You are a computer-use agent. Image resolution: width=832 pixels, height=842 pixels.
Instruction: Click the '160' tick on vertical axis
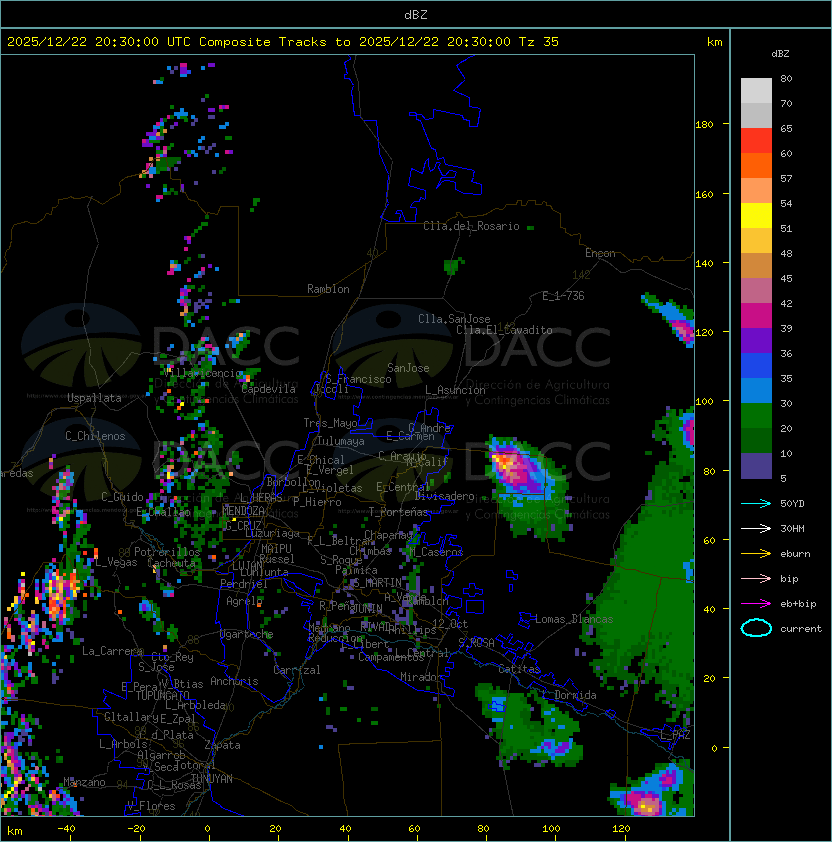tap(704, 194)
